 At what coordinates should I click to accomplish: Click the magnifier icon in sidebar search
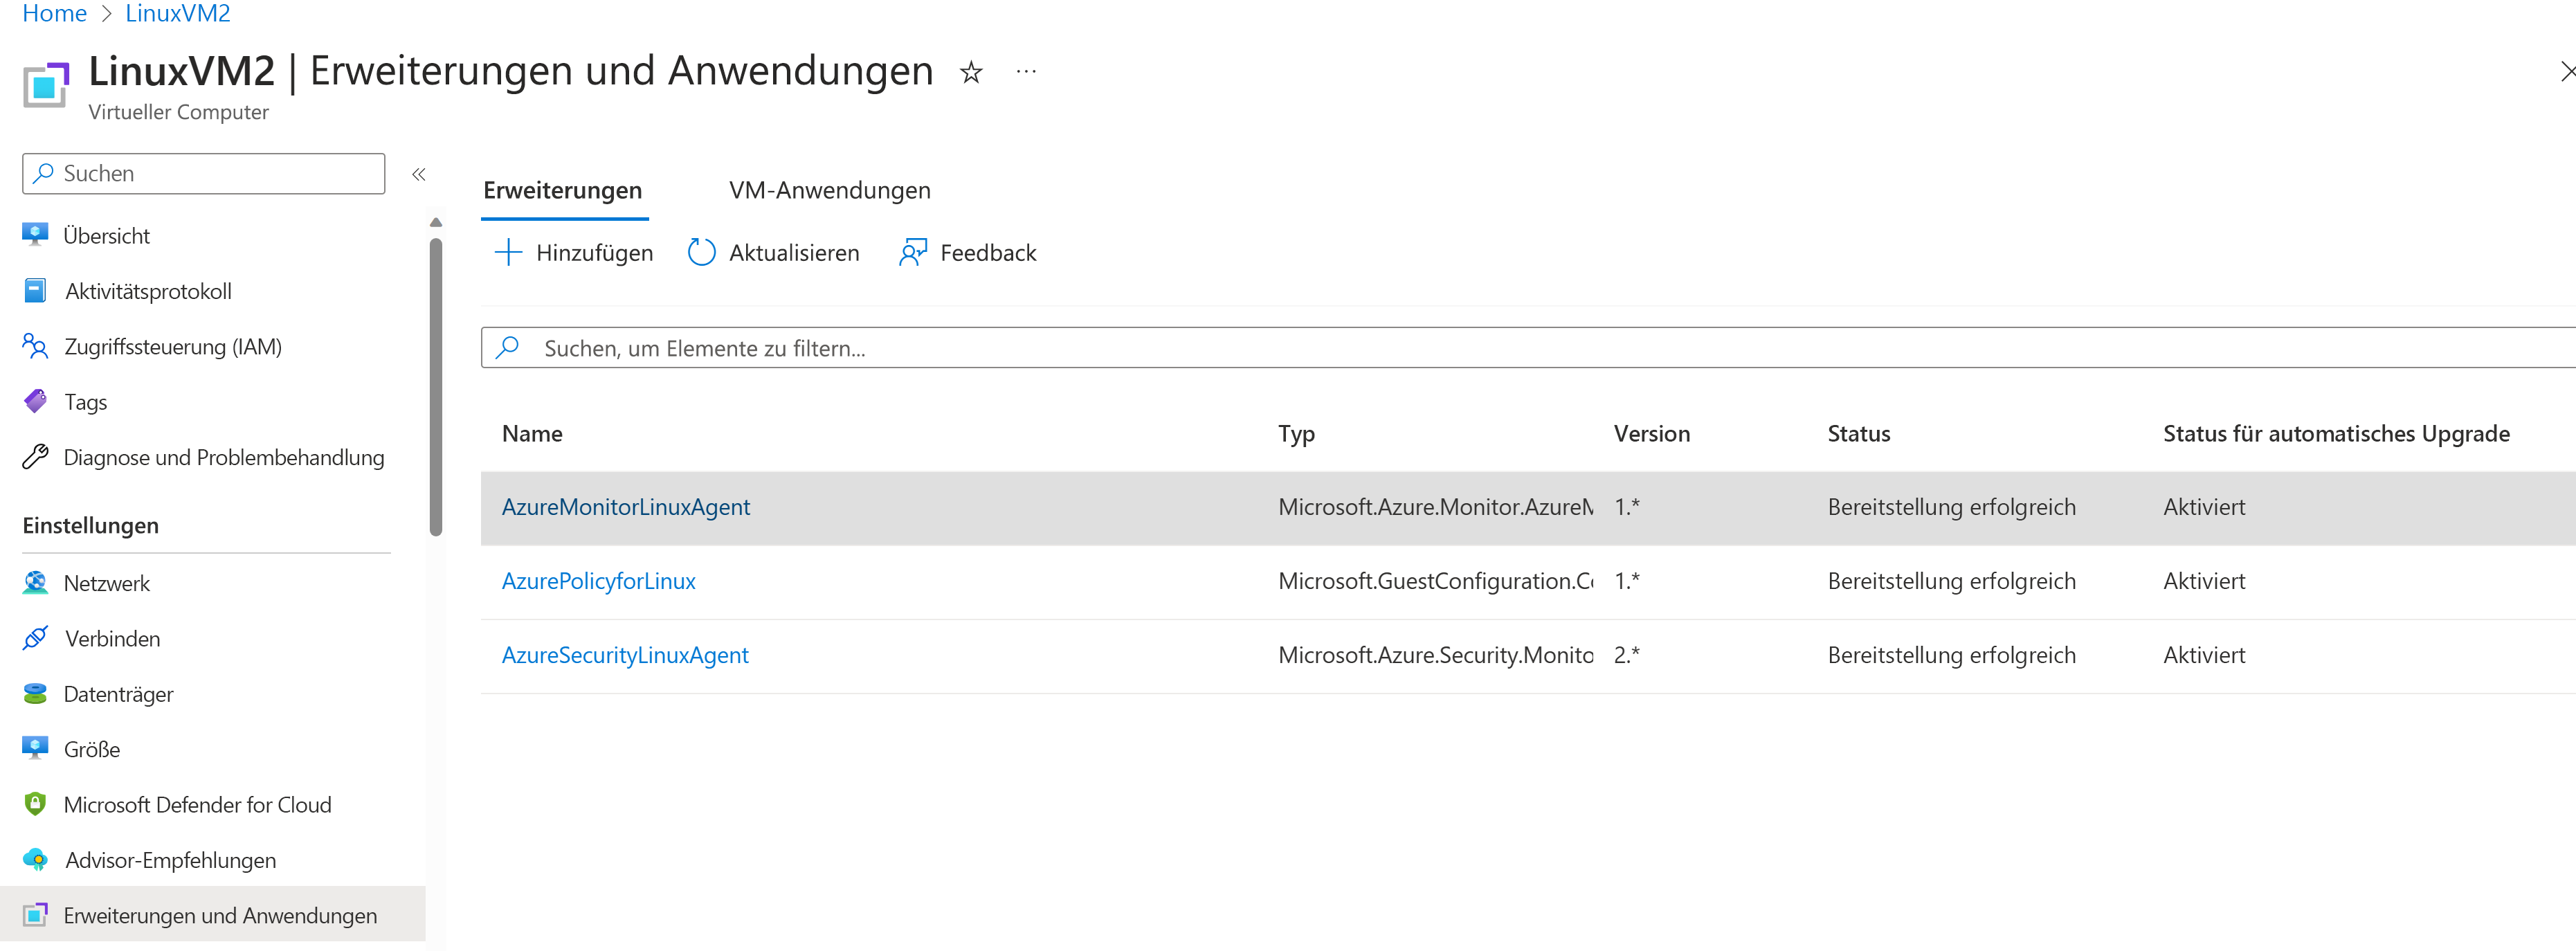[x=43, y=173]
